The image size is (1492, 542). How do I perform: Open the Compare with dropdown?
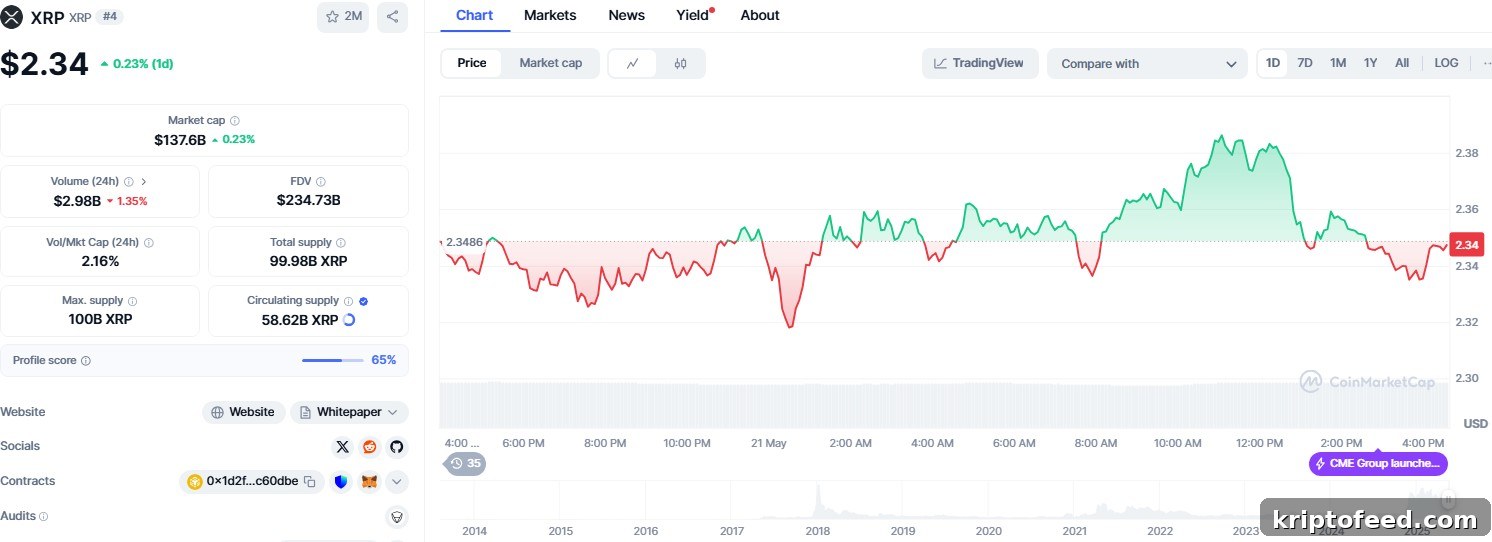click(x=1147, y=64)
